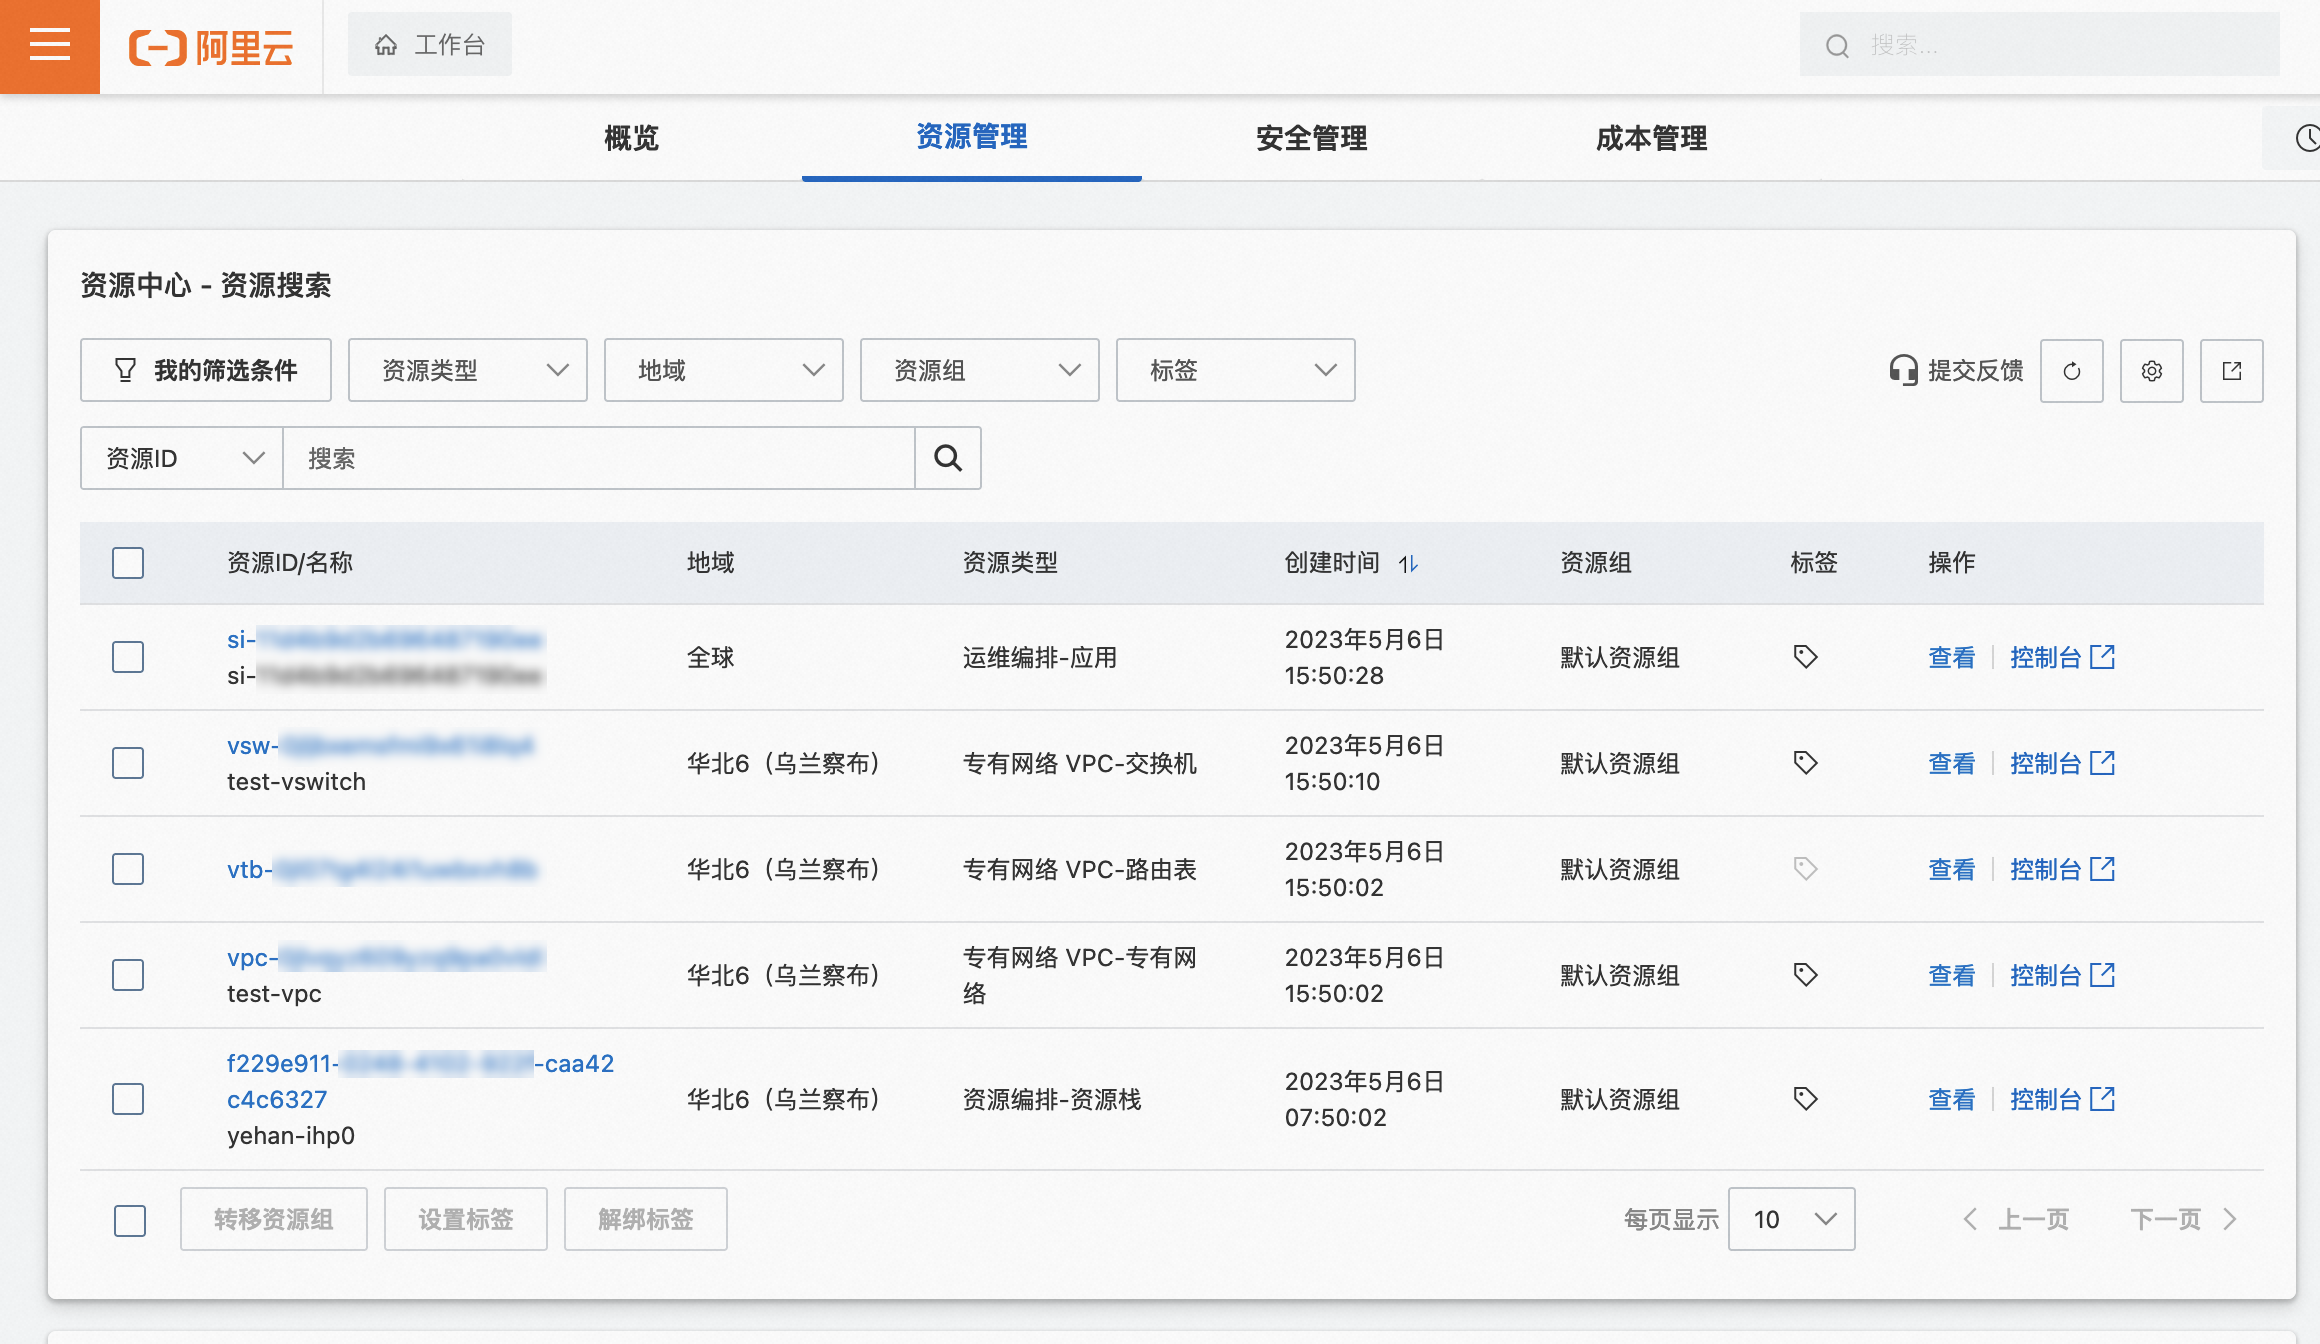Click 控制台 in the yehan-ihp0 row
2320x1344 pixels.
[2045, 1099]
